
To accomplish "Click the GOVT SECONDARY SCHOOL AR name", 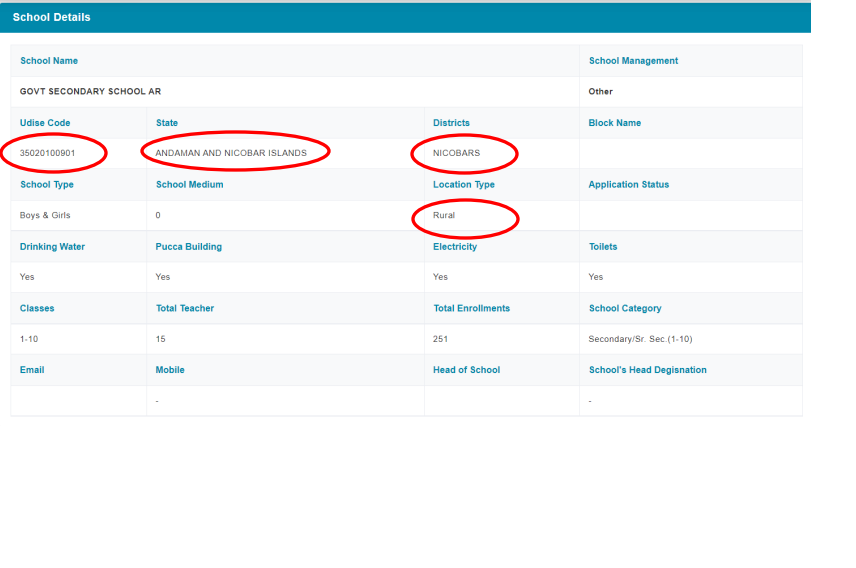I will [91, 91].
